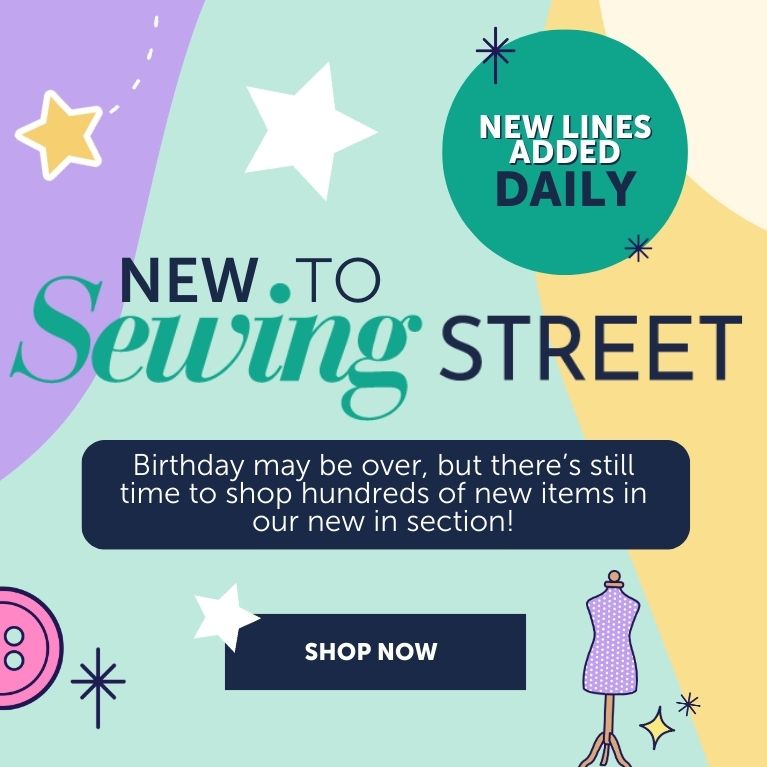Click the green New Lines Added Daily badge
Viewport: 767px width, 767px height.
click(565, 152)
